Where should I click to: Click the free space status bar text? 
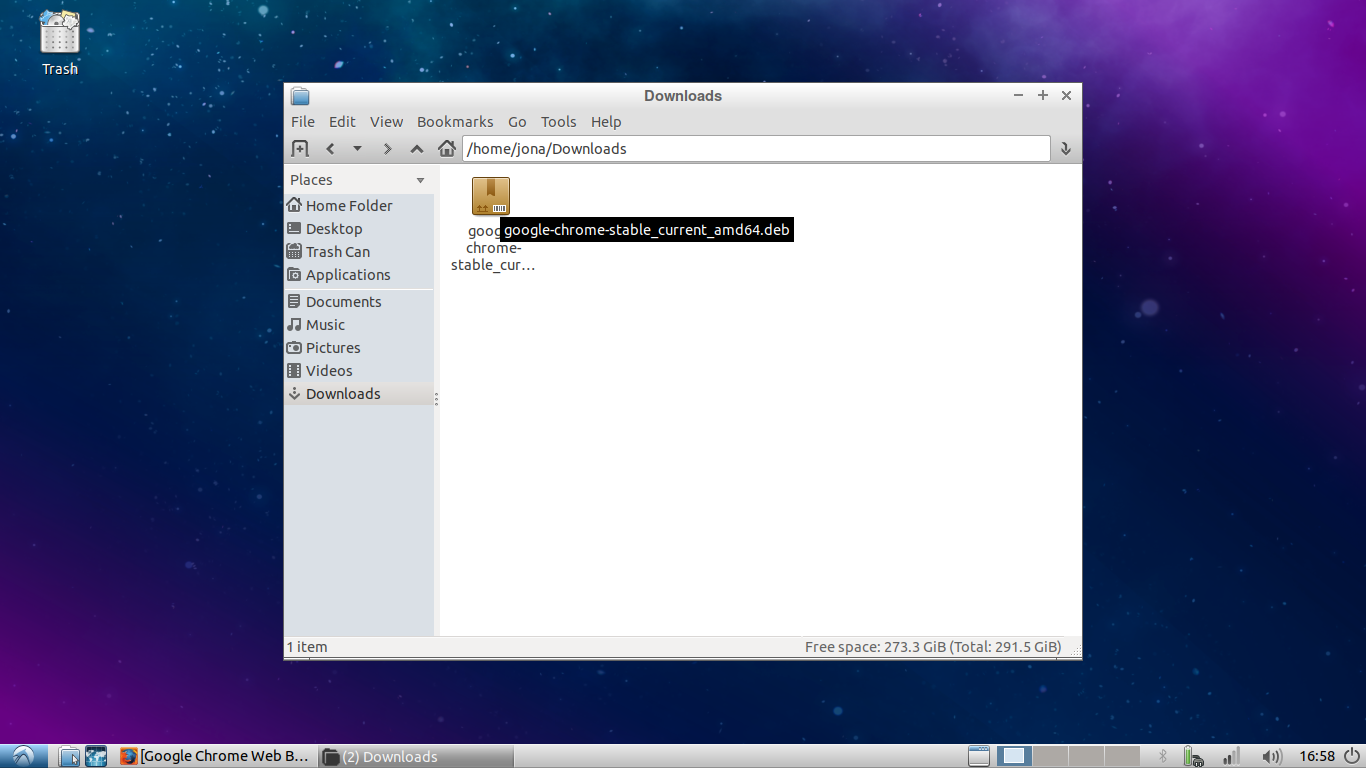(x=933, y=647)
